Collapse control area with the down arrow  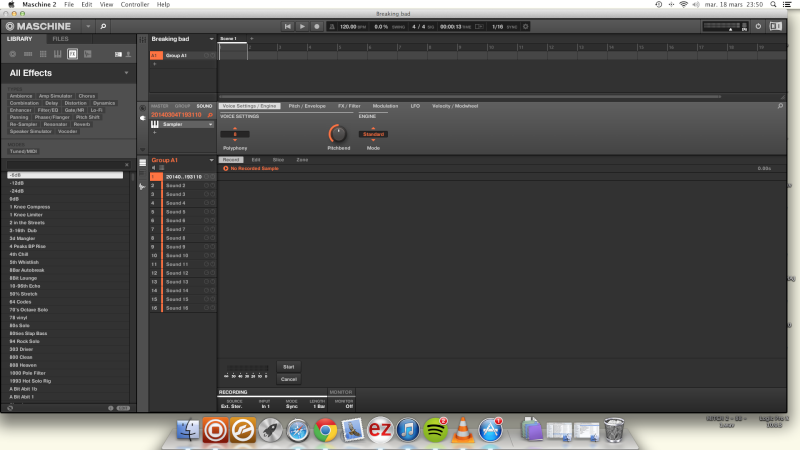[x=143, y=149]
